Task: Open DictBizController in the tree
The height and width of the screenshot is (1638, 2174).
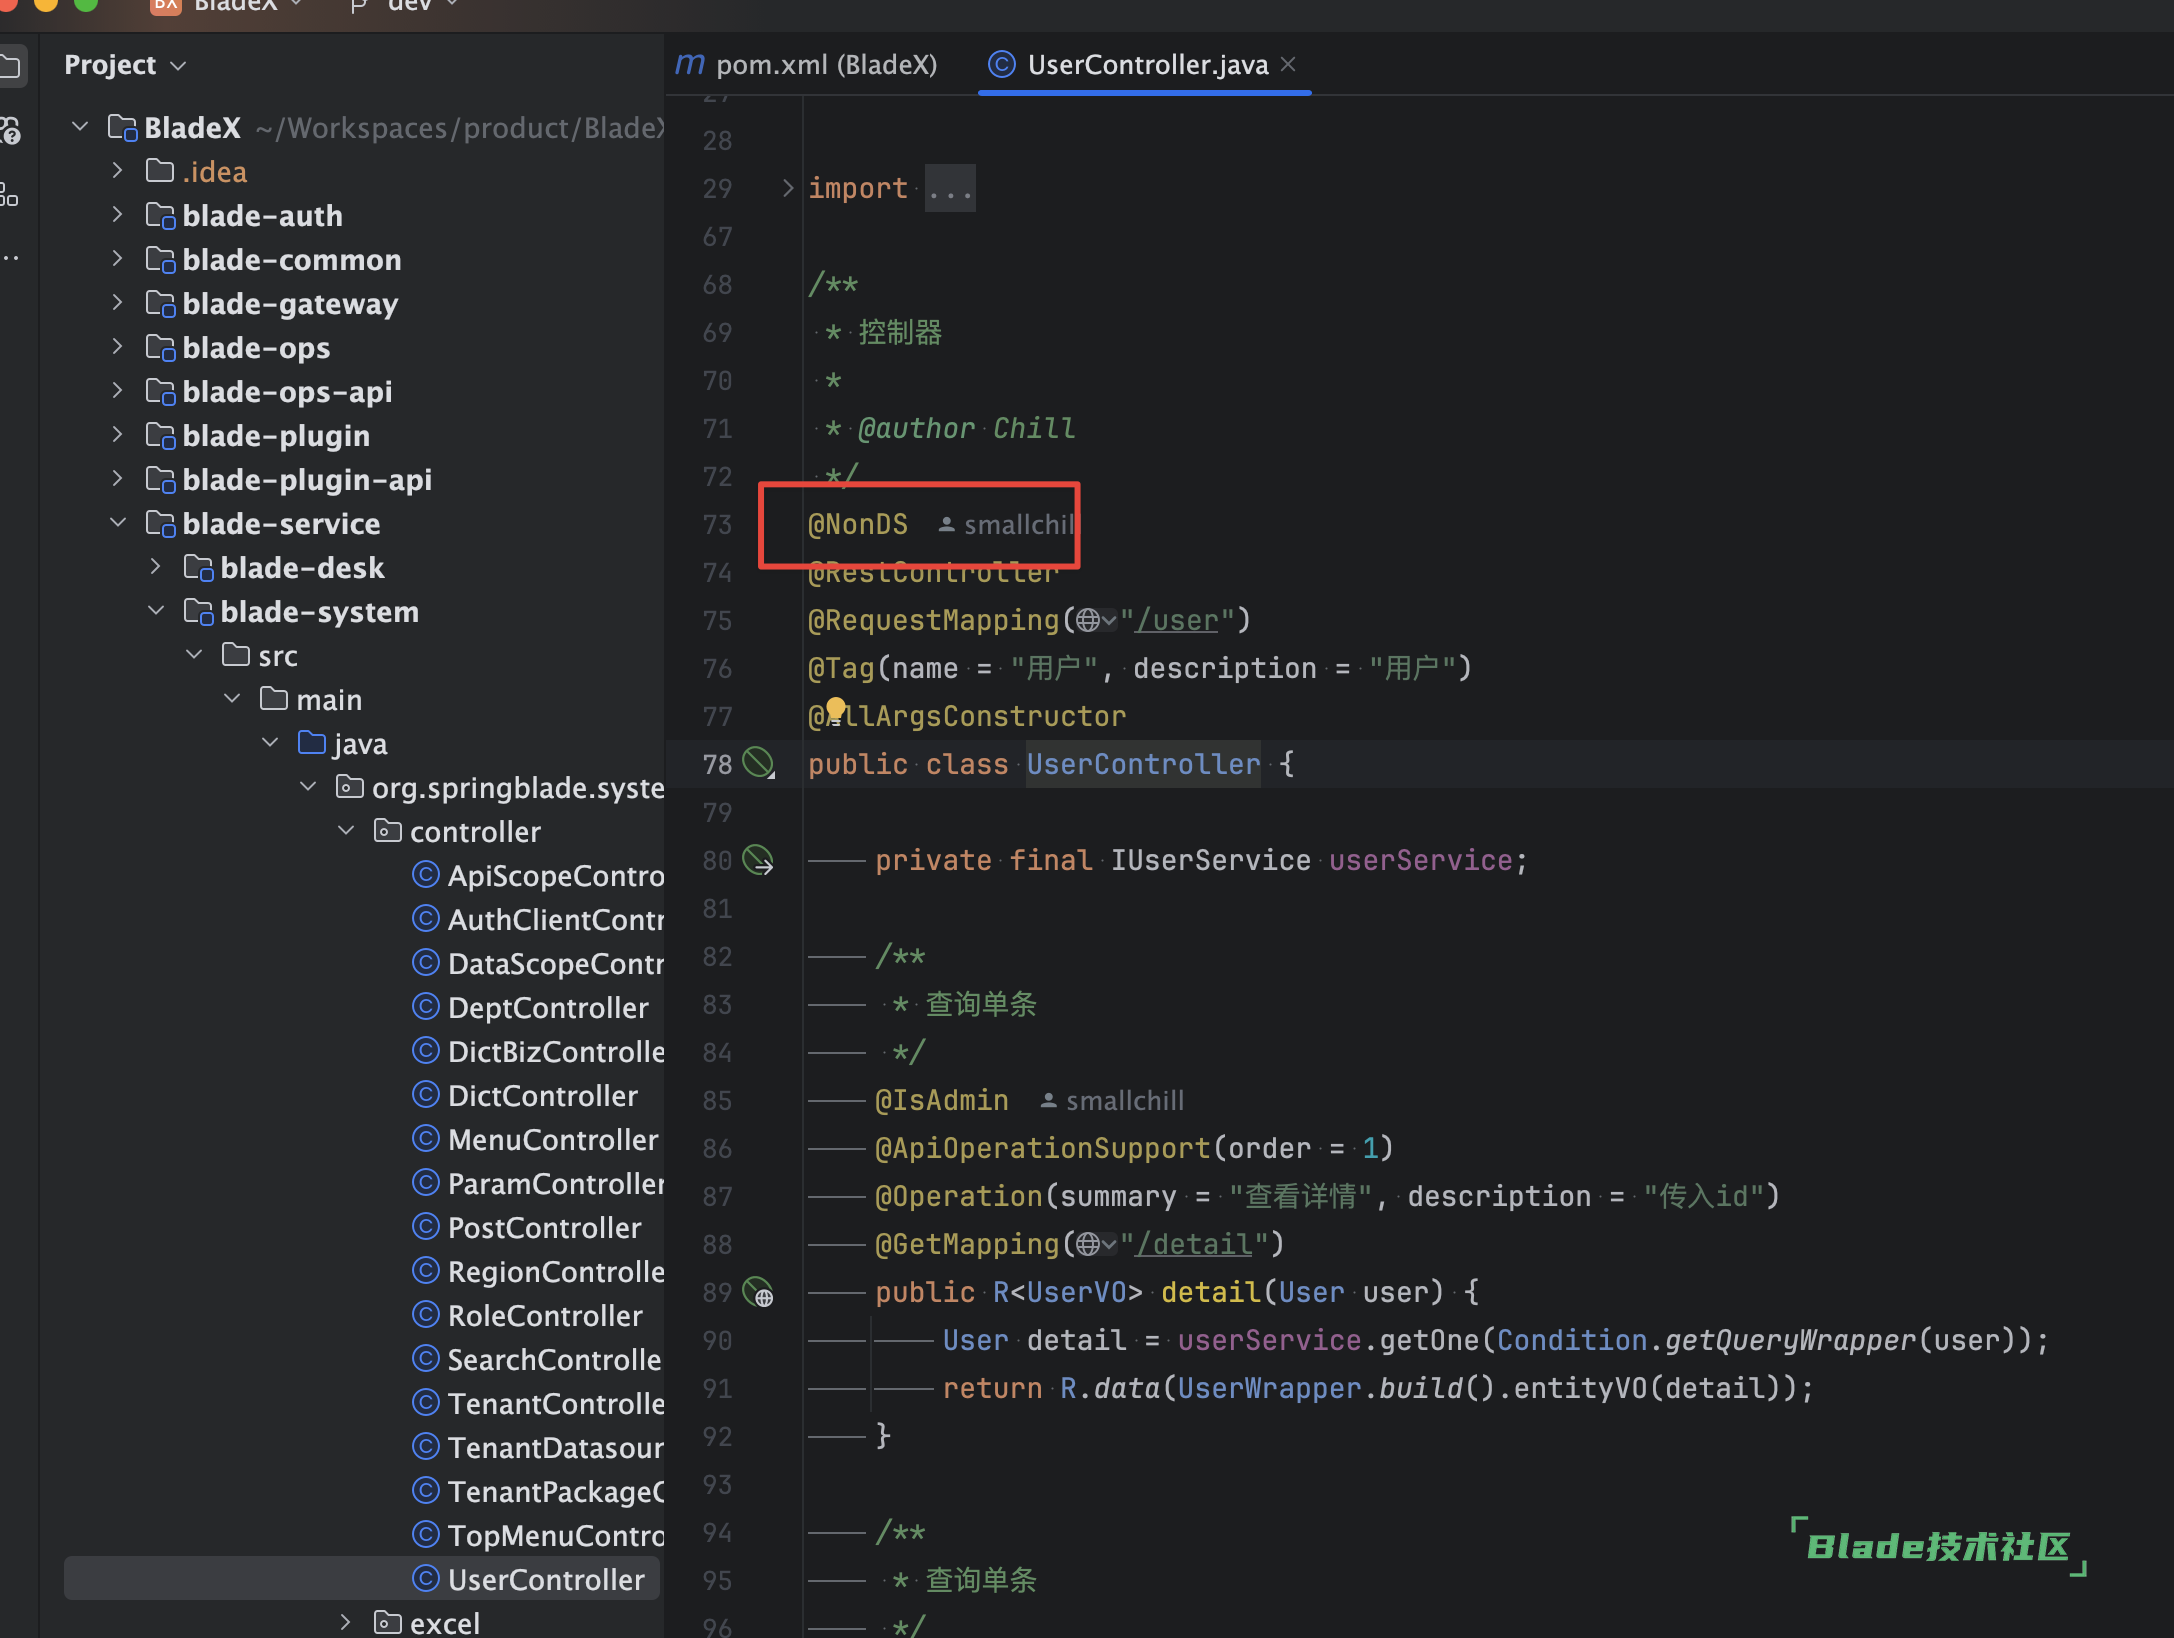Action: pyautogui.click(x=538, y=1052)
